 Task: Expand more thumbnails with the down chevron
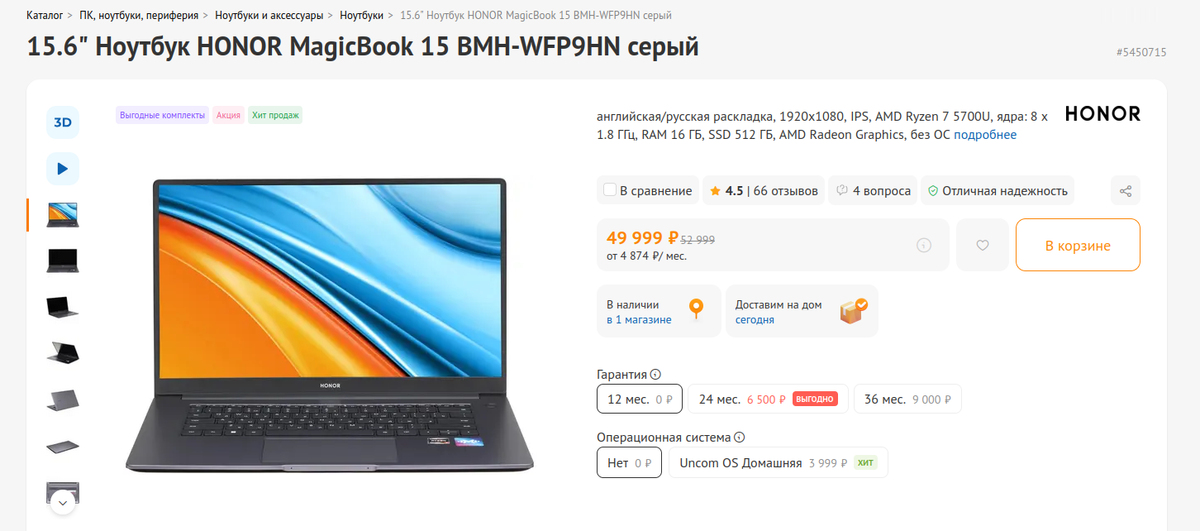click(62, 503)
